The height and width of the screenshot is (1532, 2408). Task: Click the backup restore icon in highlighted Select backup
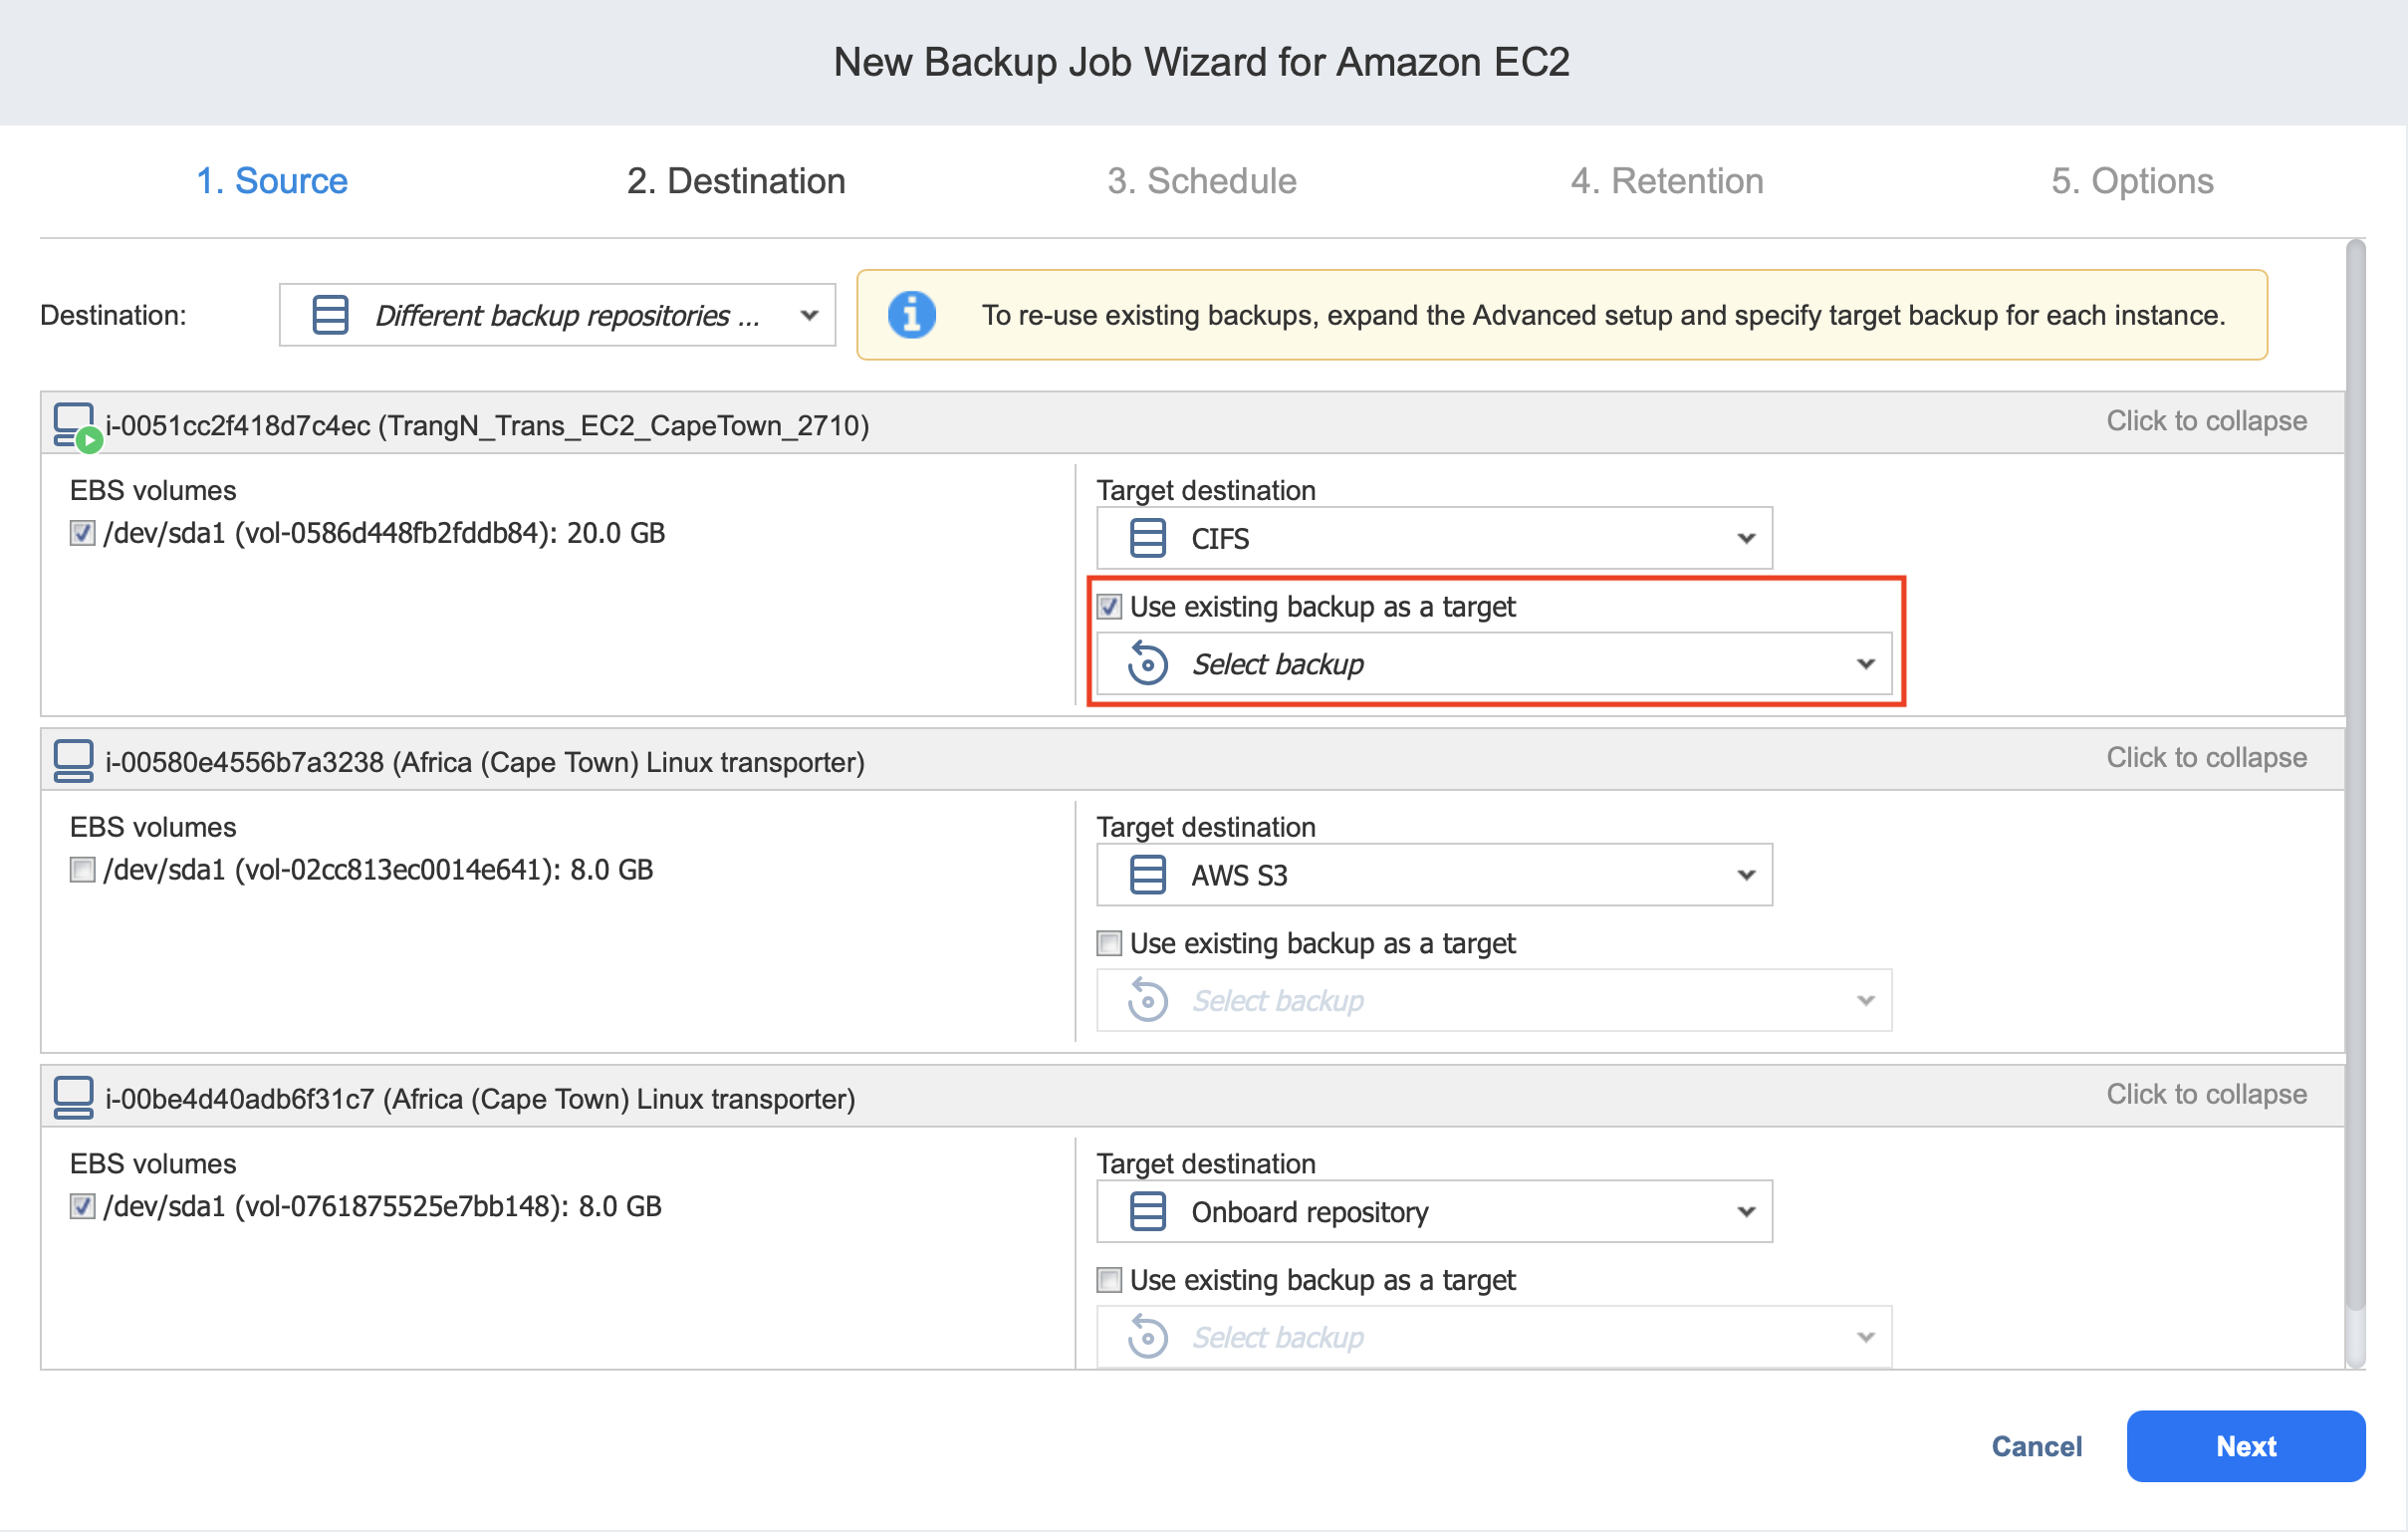(1147, 664)
